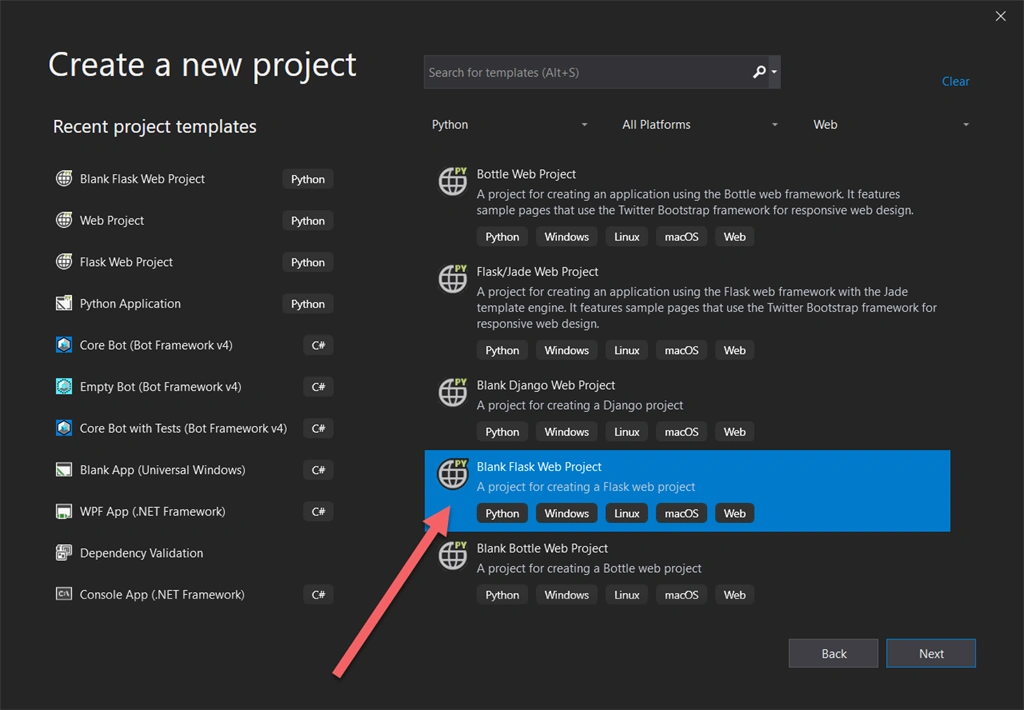Open the Python language filter dropdown
The height and width of the screenshot is (710, 1024).
pos(509,125)
